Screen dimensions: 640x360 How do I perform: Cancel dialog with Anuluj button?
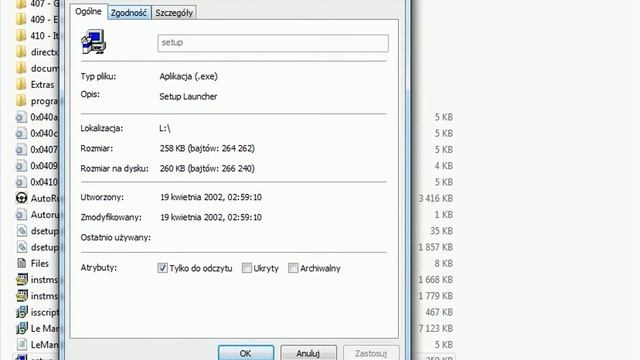tap(308, 353)
